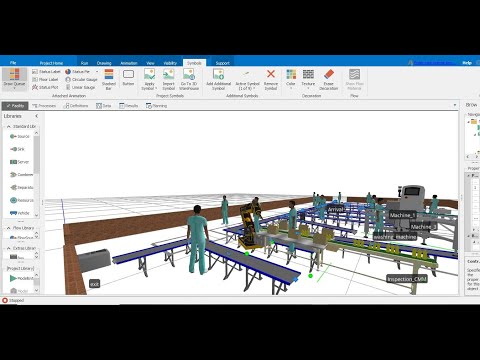
Task: Select the Facility view tab
Action: [x=15, y=106]
